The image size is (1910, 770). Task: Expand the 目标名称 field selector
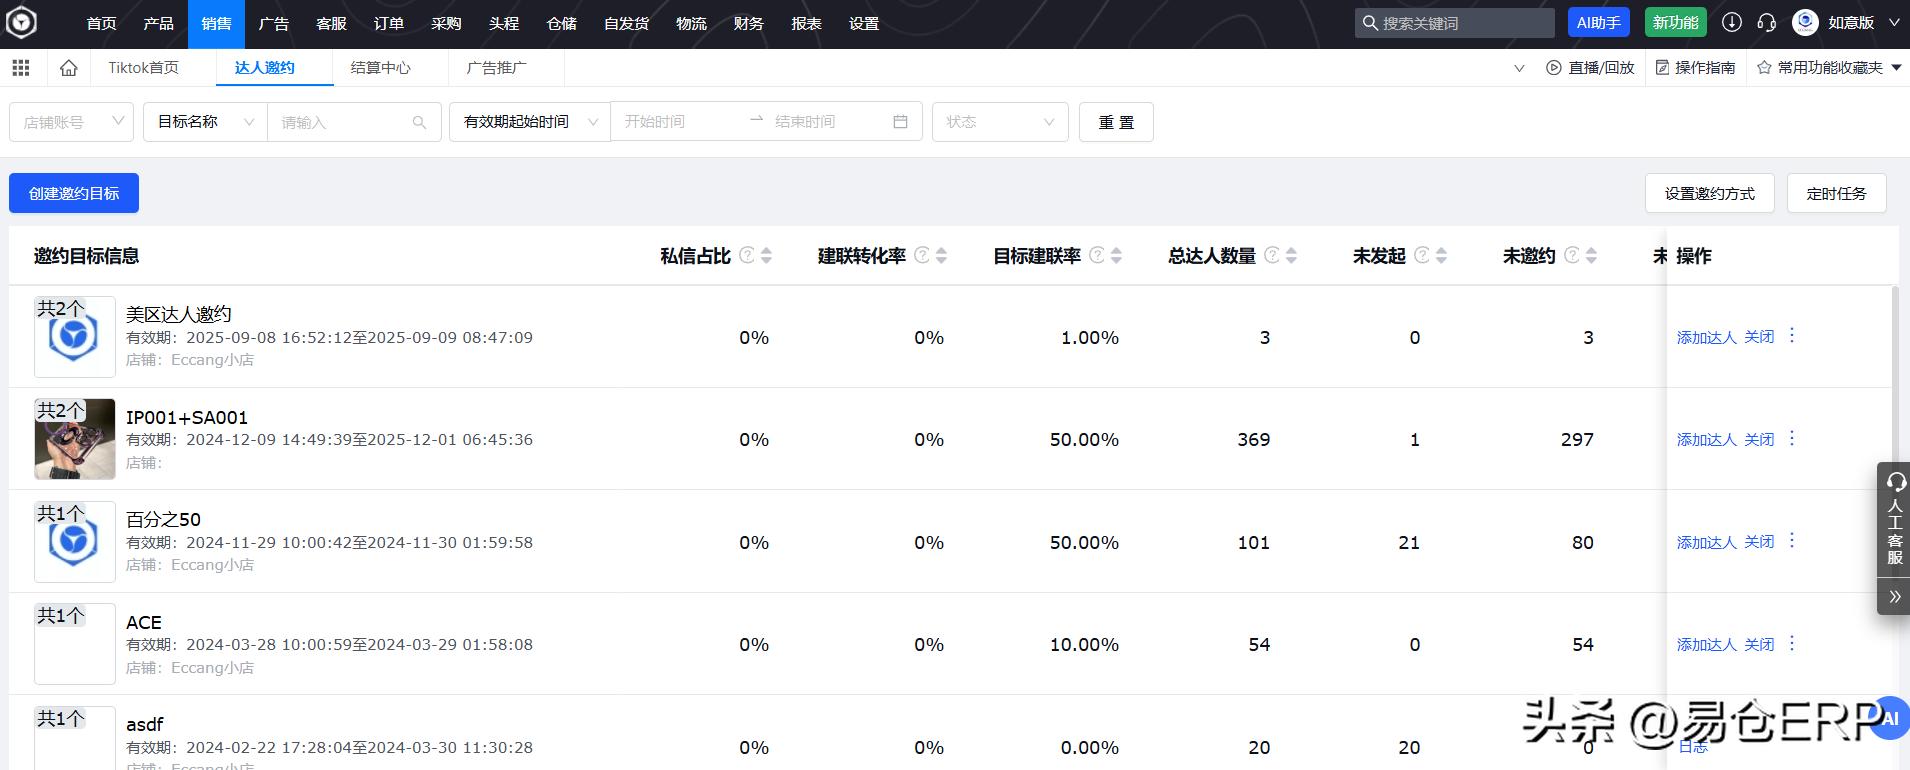pyautogui.click(x=205, y=122)
